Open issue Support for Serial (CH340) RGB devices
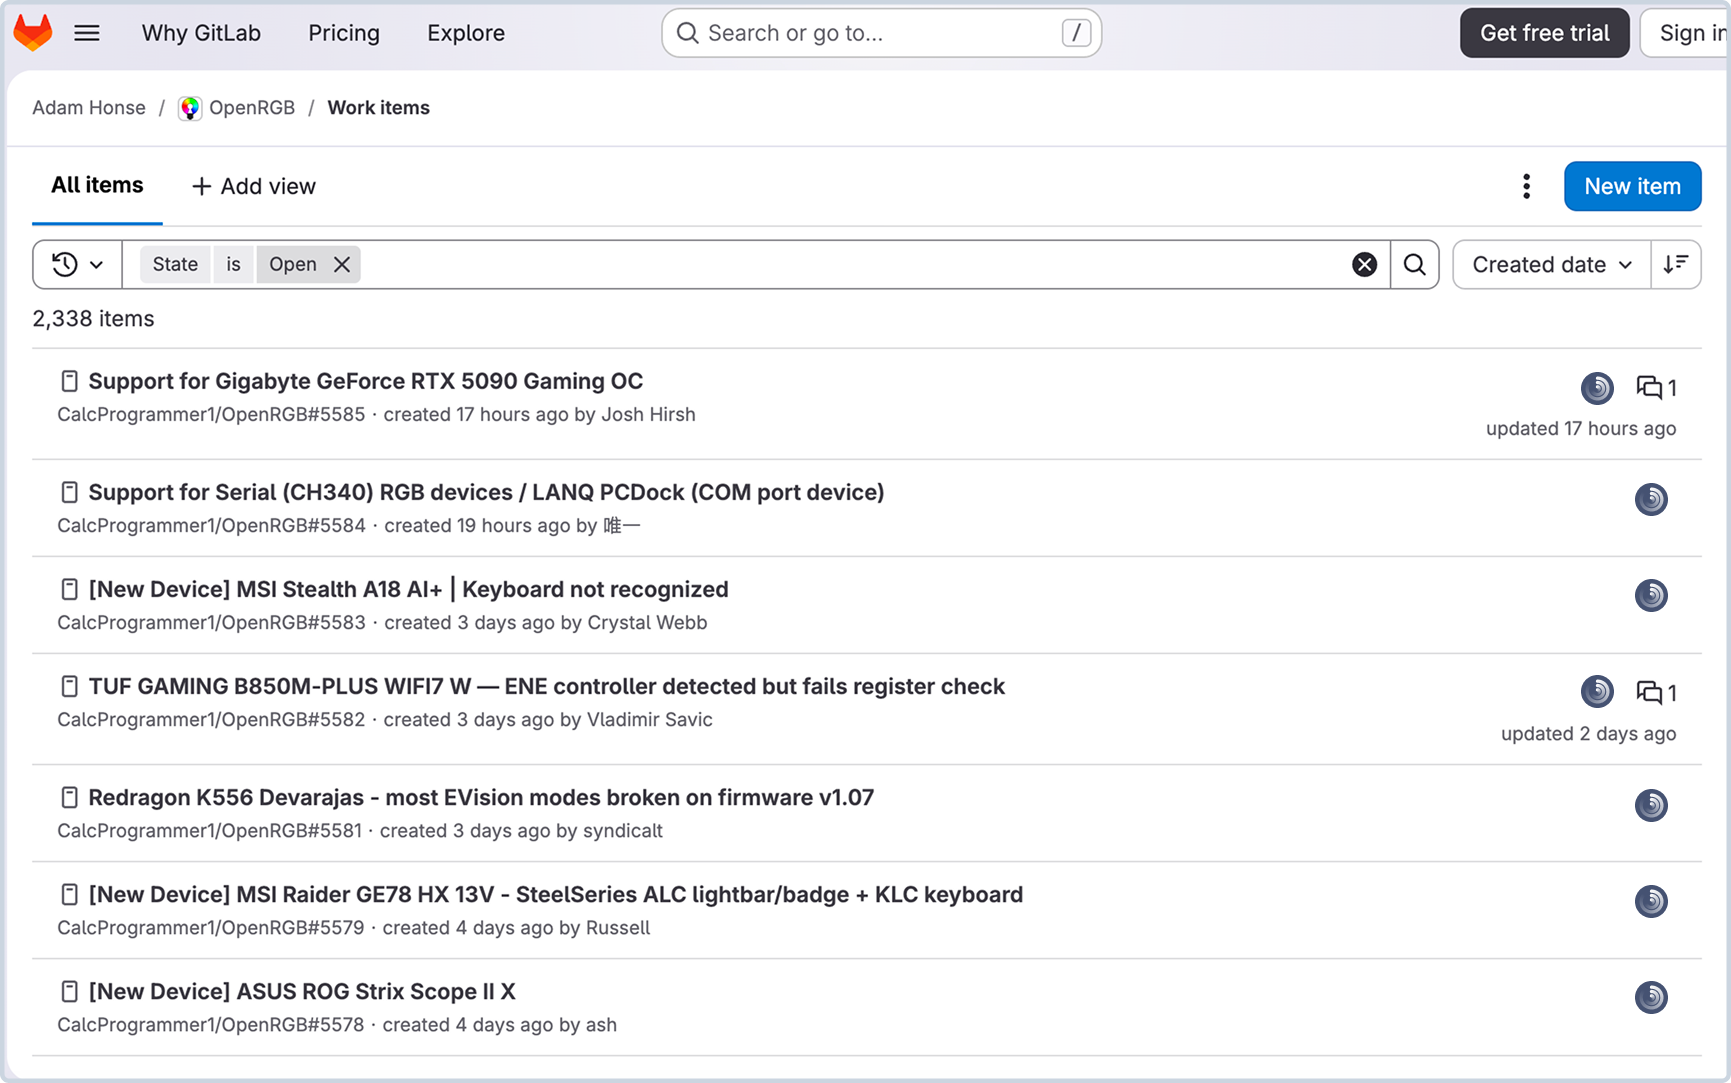1731x1083 pixels. [486, 492]
